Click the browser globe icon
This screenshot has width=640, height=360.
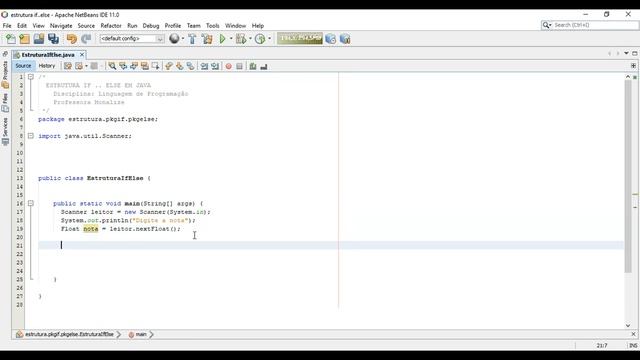[174, 38]
